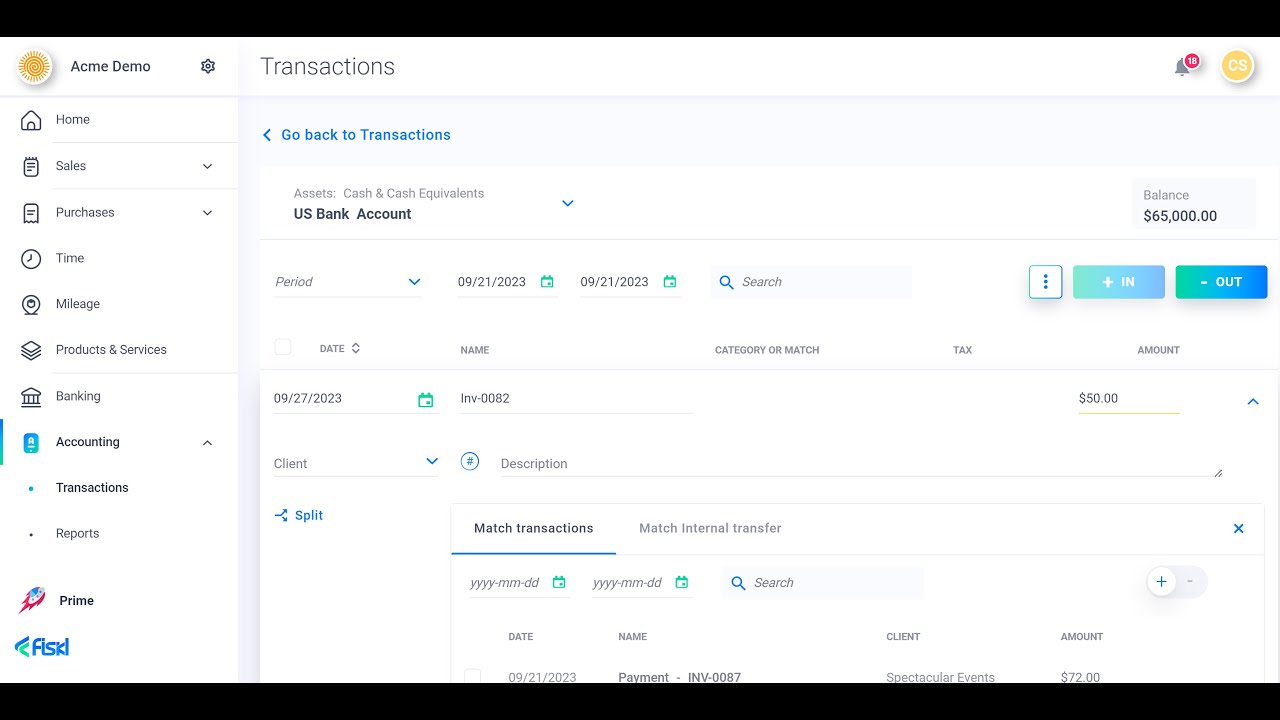
Task: Click the Accounting sidebar icon
Action: coord(31,442)
